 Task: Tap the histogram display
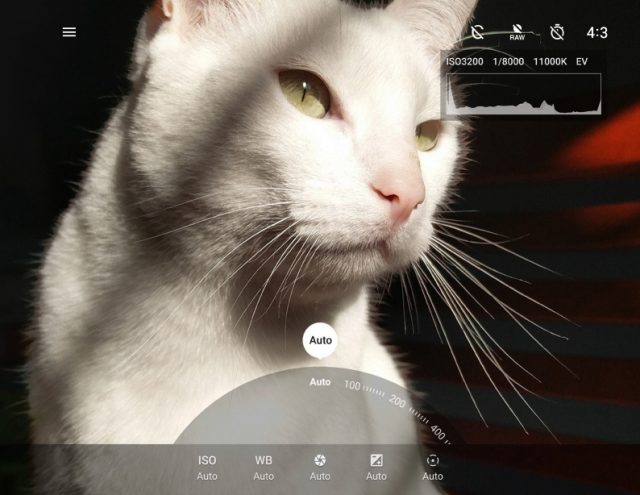click(524, 93)
